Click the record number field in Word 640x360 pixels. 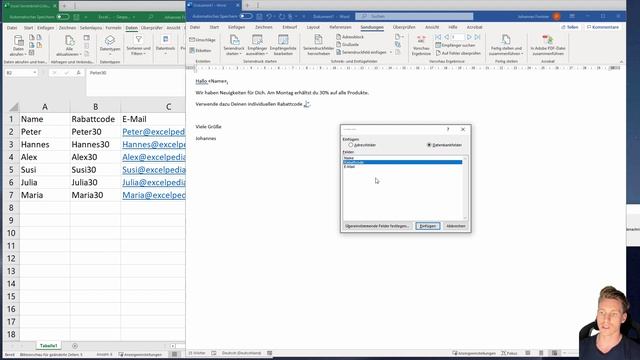pos(457,37)
